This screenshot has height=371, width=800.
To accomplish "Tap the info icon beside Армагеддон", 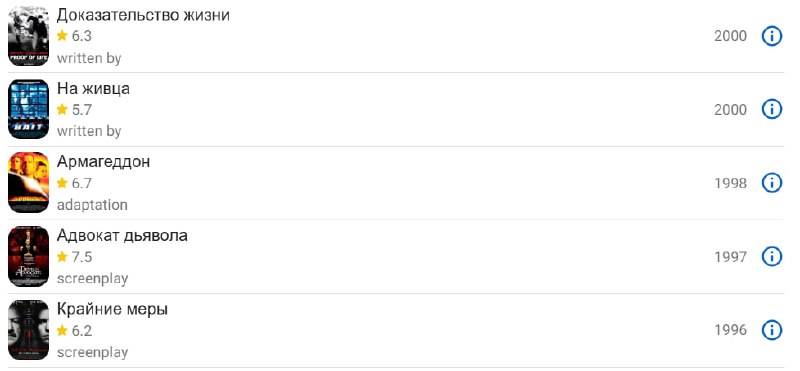I will coord(771,183).
